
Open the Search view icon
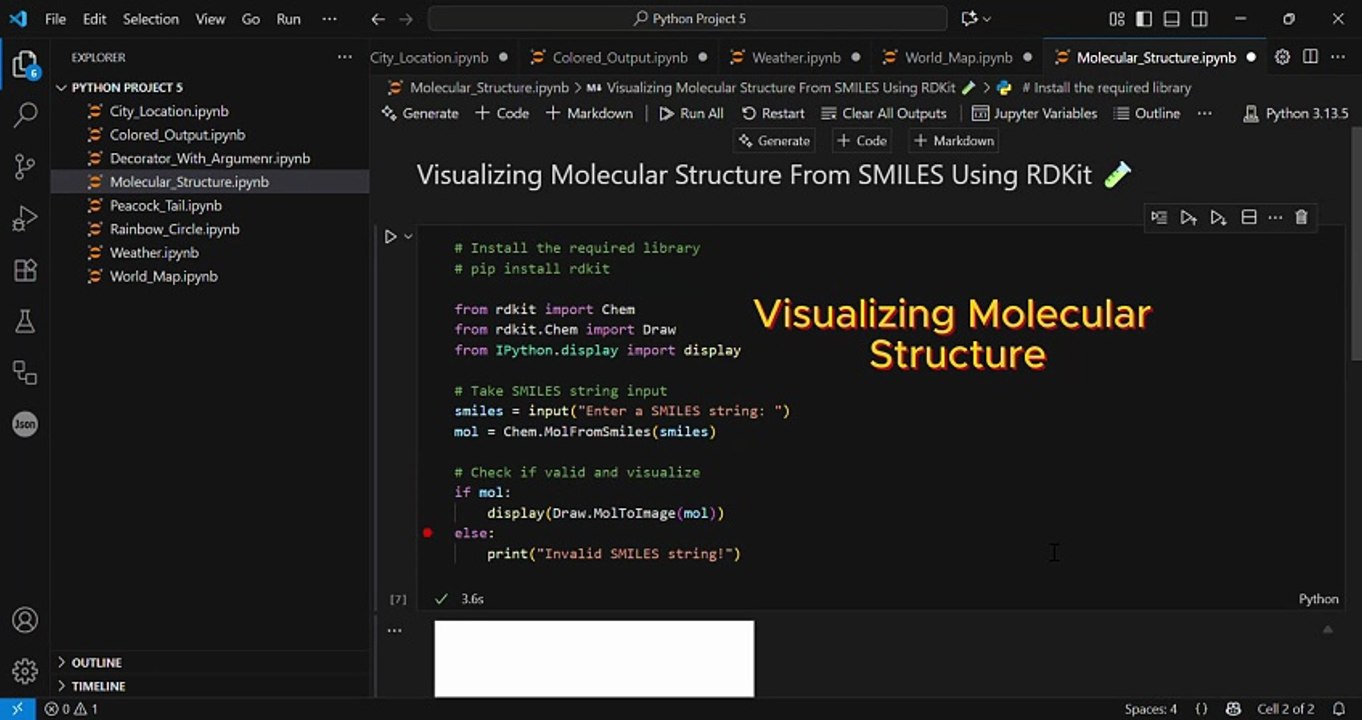click(25, 116)
